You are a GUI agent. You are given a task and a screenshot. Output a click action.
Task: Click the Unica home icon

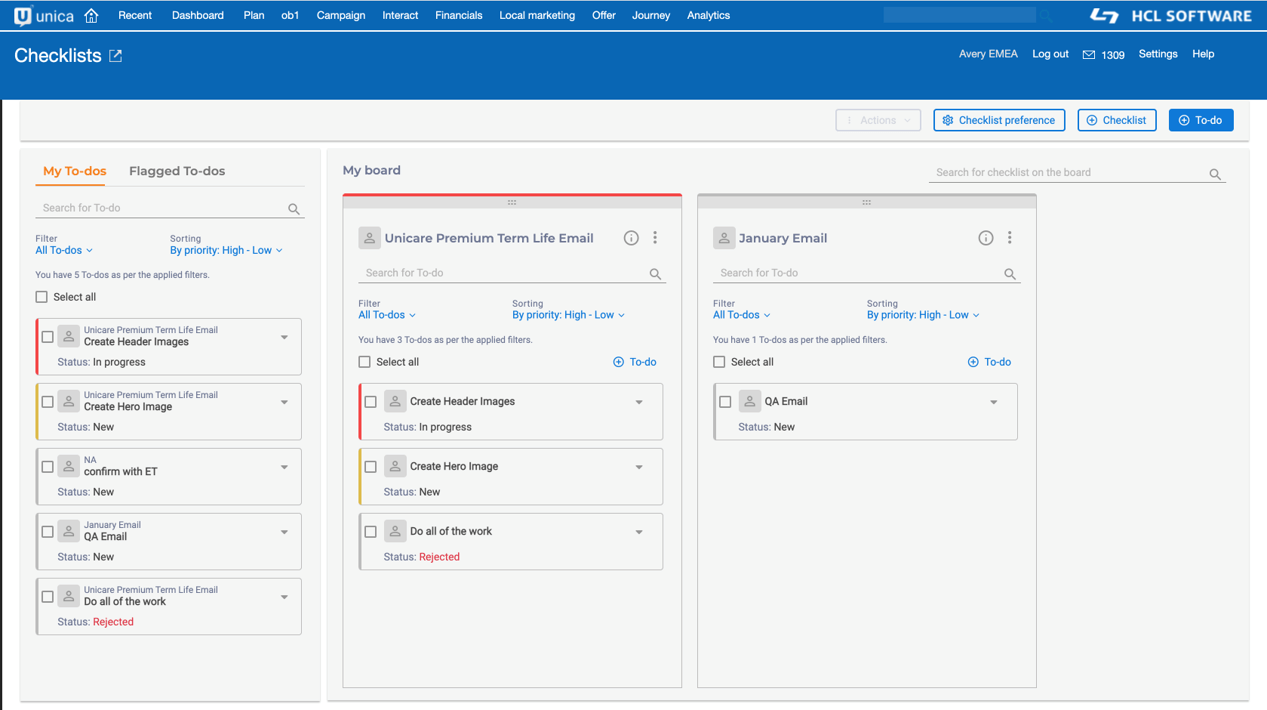tap(91, 16)
